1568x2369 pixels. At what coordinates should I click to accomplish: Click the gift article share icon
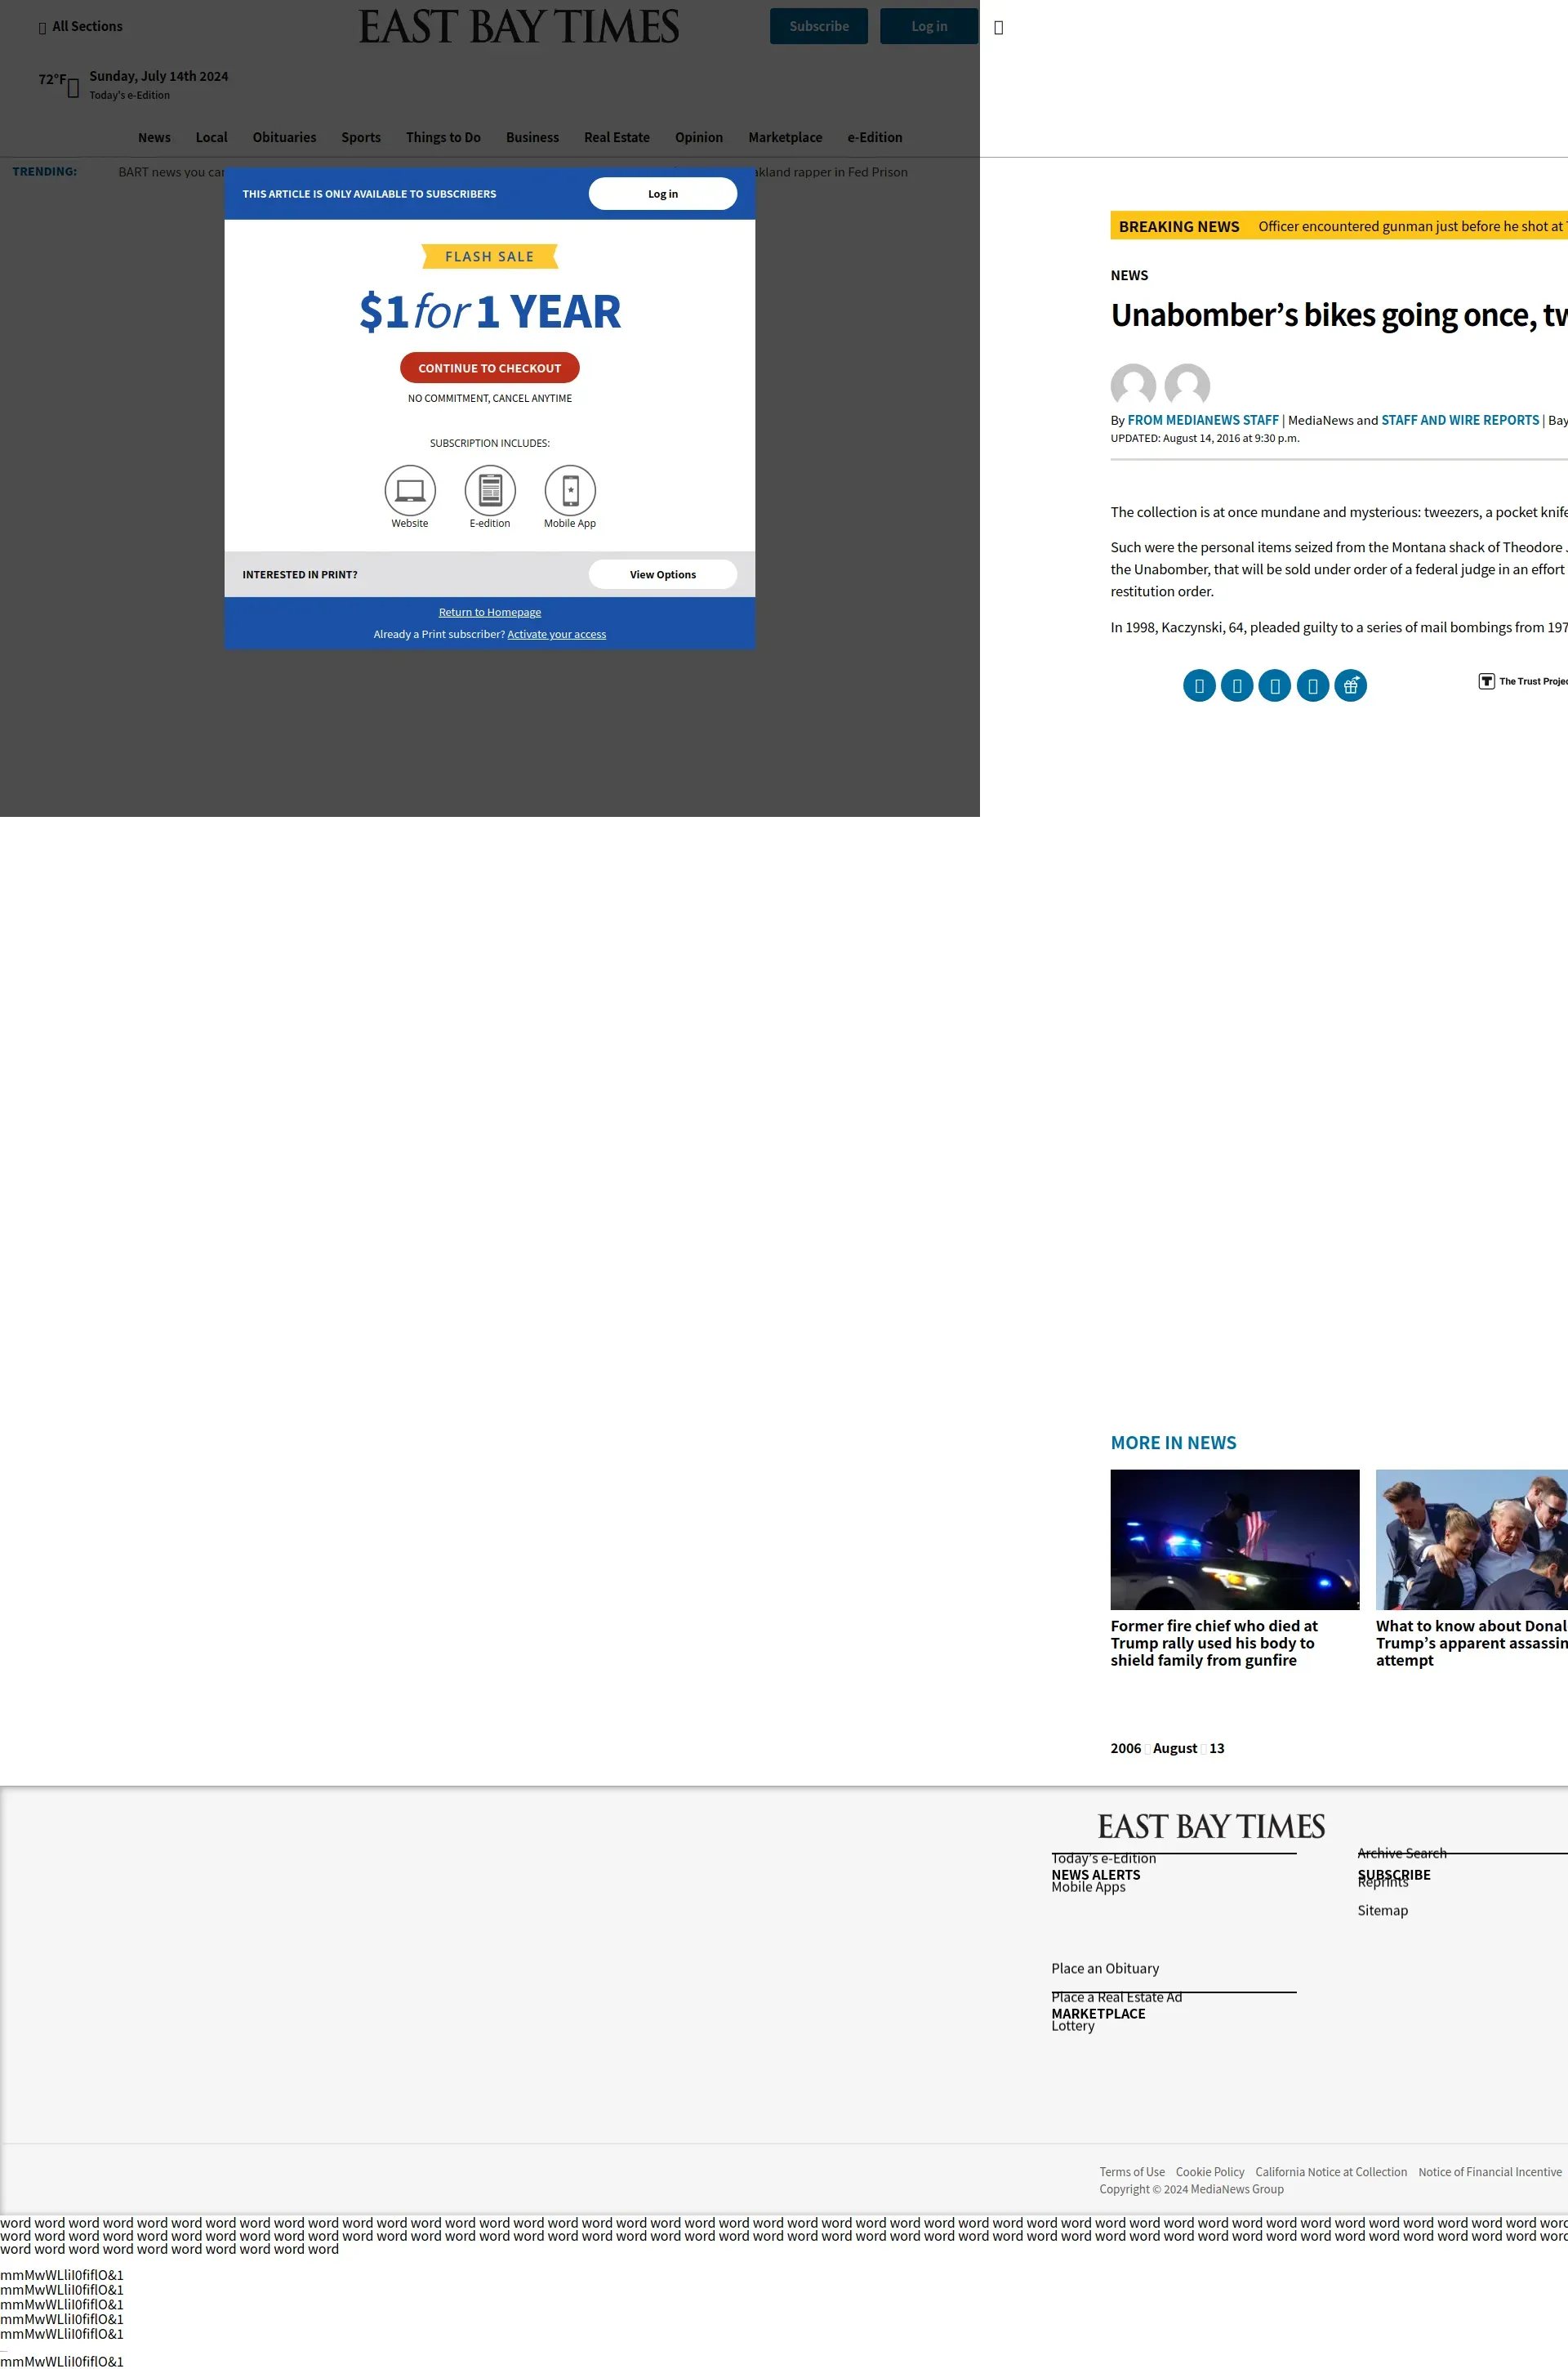[1350, 686]
